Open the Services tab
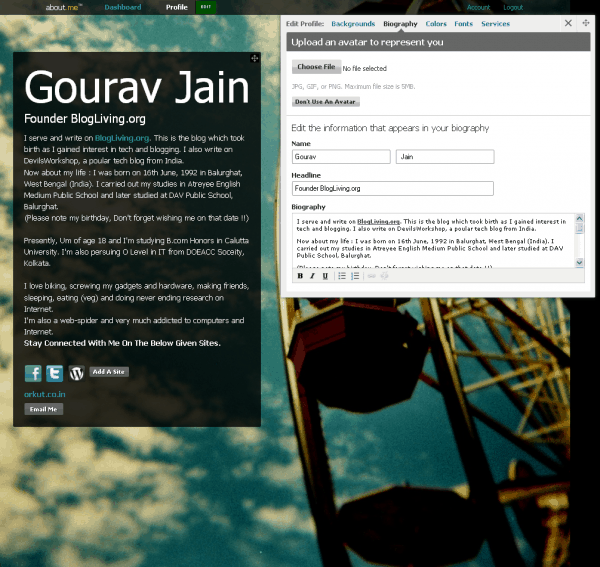600x567 pixels. pyautogui.click(x=495, y=23)
